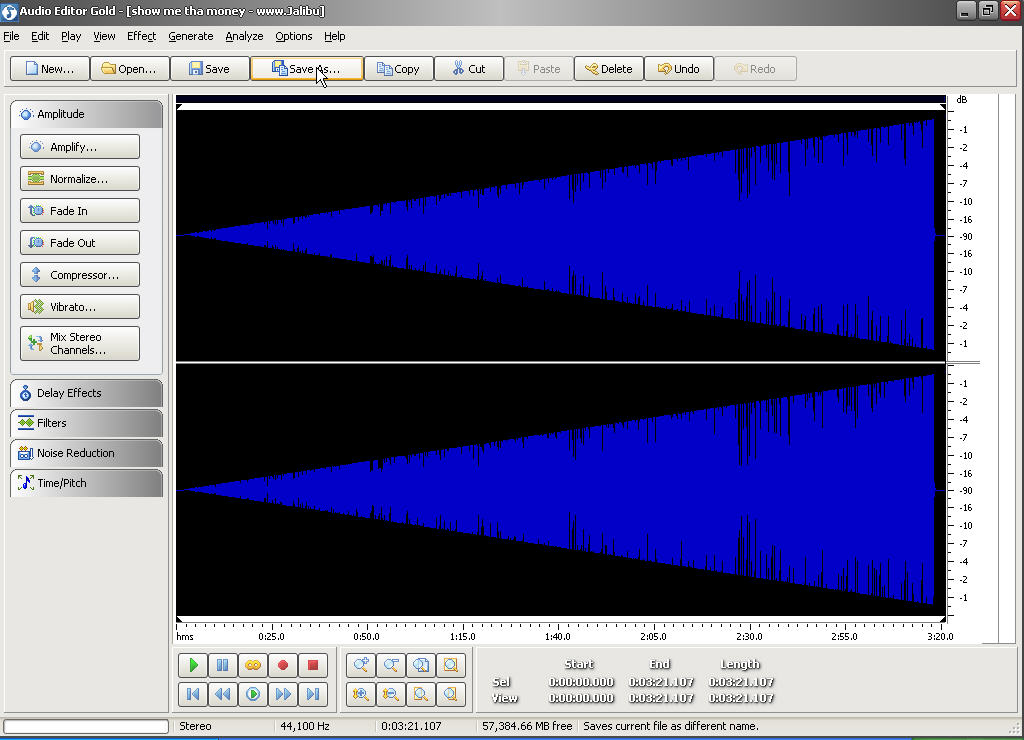The height and width of the screenshot is (740, 1024).
Task: Expand the Delay Effects section
Action: click(x=86, y=393)
